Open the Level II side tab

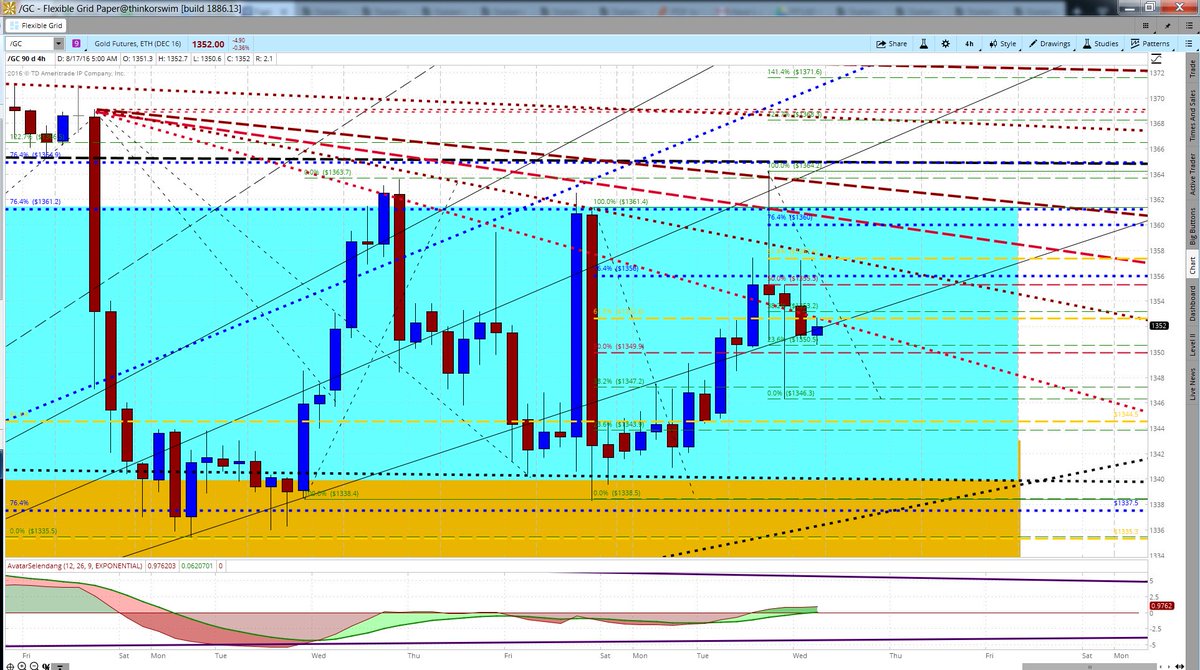point(1191,345)
